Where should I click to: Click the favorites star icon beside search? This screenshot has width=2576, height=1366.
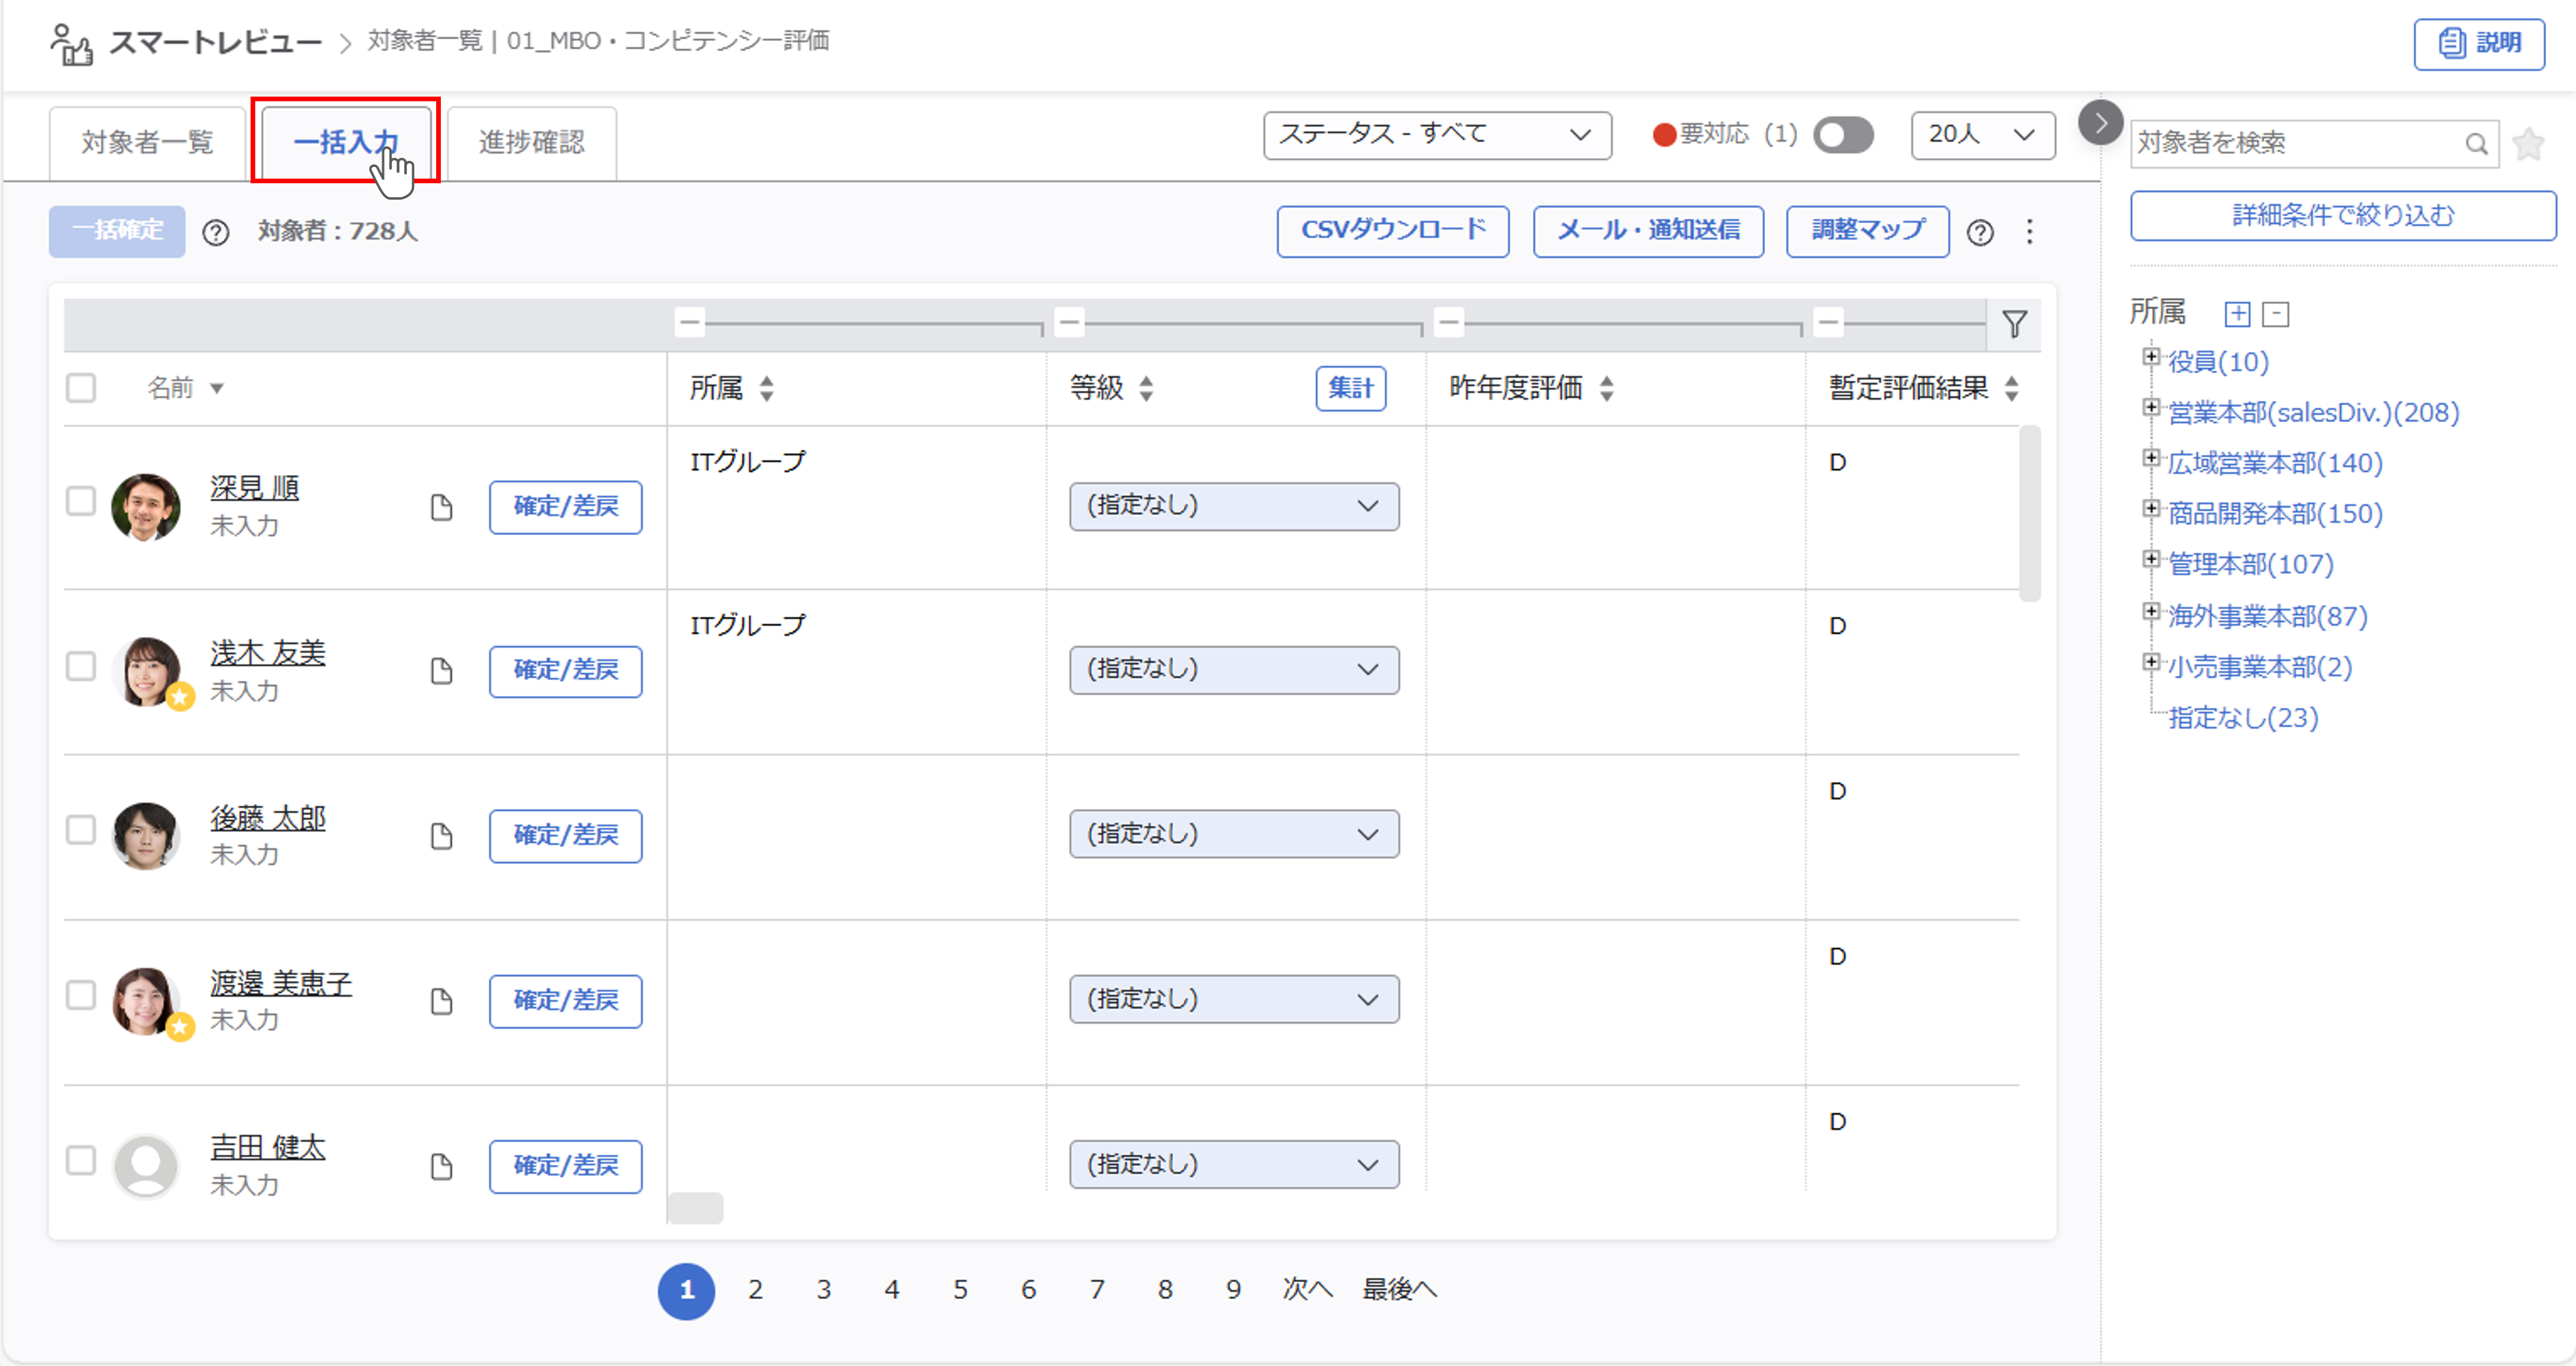tap(2529, 144)
